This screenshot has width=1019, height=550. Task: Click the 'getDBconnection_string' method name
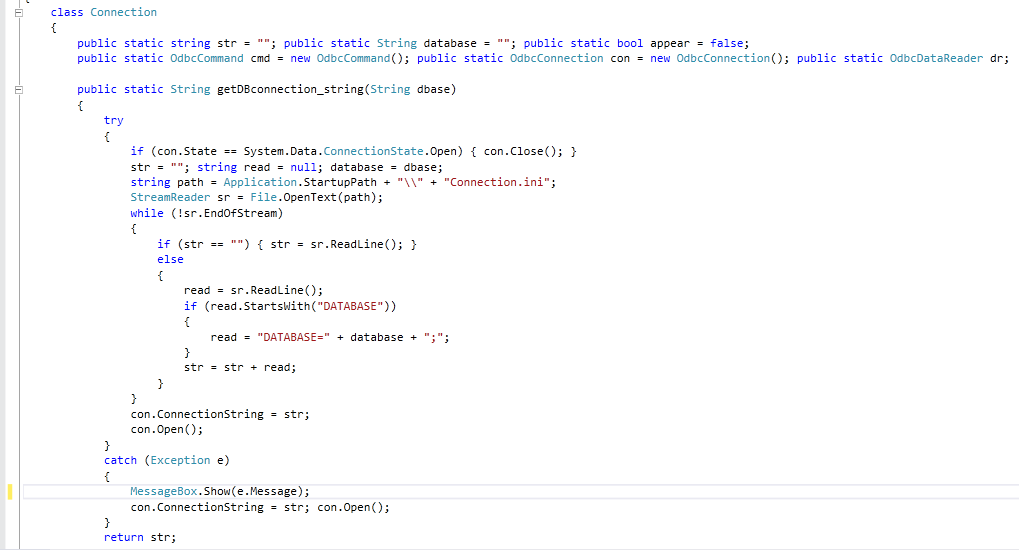click(x=290, y=90)
